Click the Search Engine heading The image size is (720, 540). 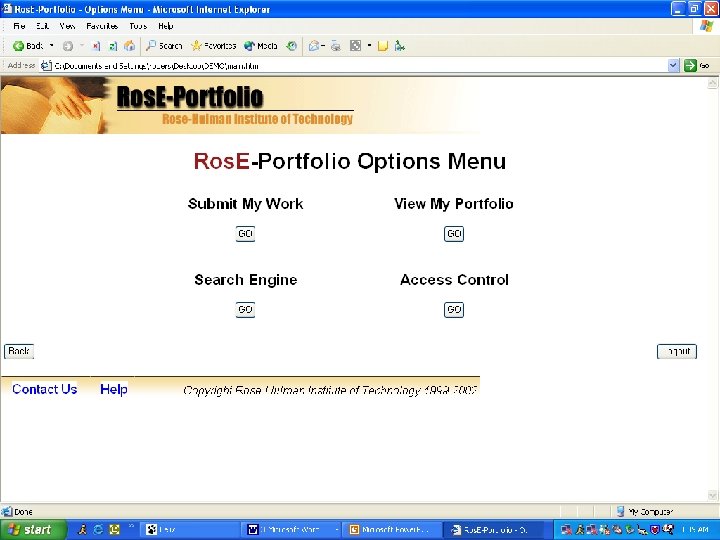[x=246, y=280]
